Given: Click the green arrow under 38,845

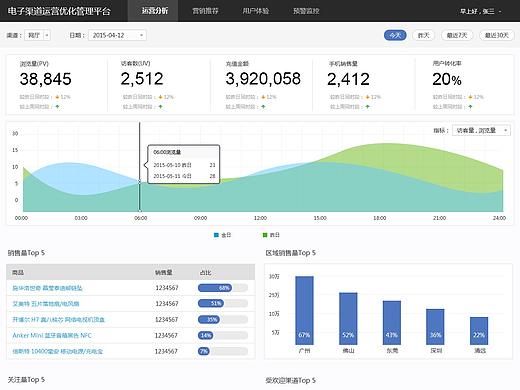Looking at the screenshot, I should pos(57,107).
